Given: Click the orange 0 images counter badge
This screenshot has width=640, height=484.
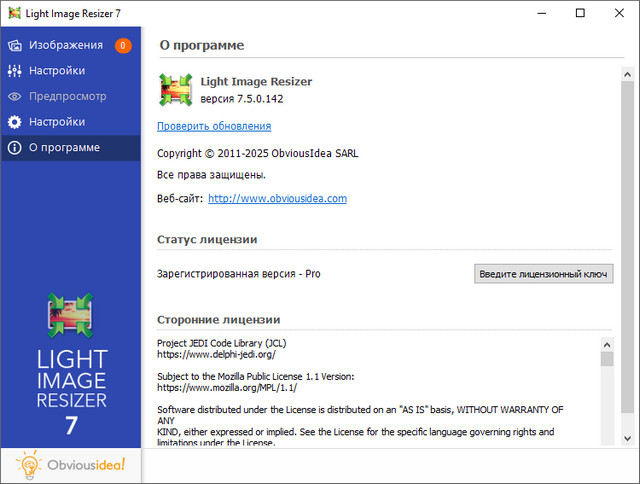Looking at the screenshot, I should pyautogui.click(x=123, y=45).
